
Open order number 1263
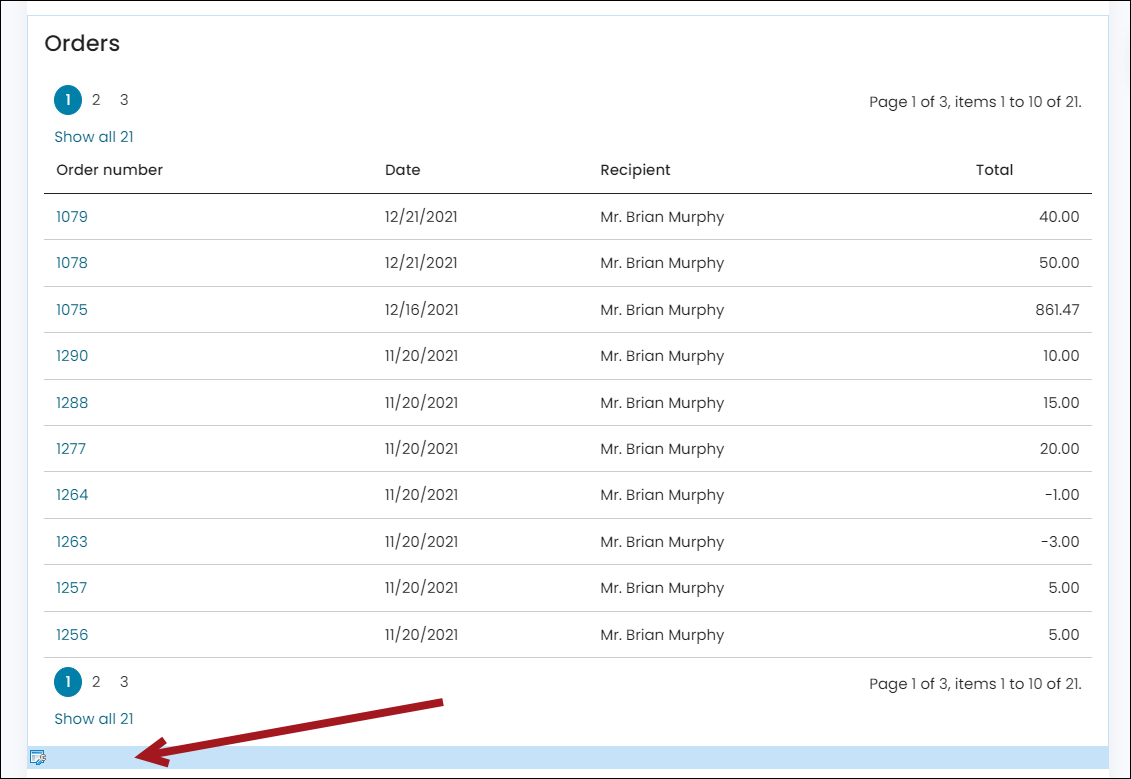pyautogui.click(x=72, y=542)
